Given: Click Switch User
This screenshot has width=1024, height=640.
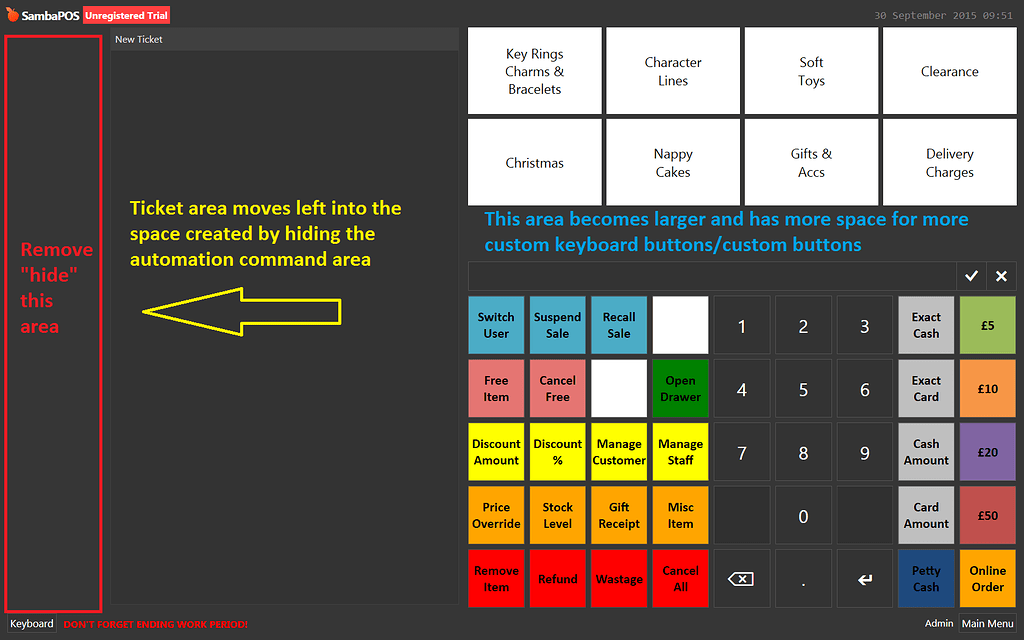Looking at the screenshot, I should pyautogui.click(x=496, y=324).
